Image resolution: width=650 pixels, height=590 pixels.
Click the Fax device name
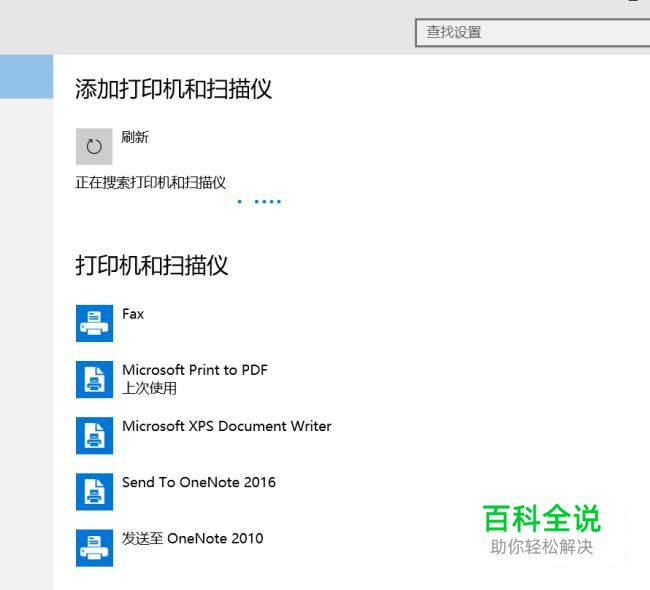coord(133,314)
